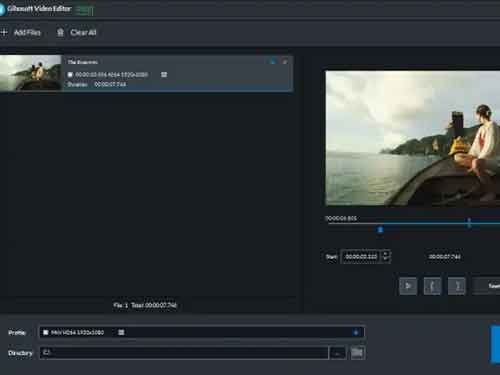Click settings icon inside Profile field
Screen dimensions: 500x375
pos(121,332)
